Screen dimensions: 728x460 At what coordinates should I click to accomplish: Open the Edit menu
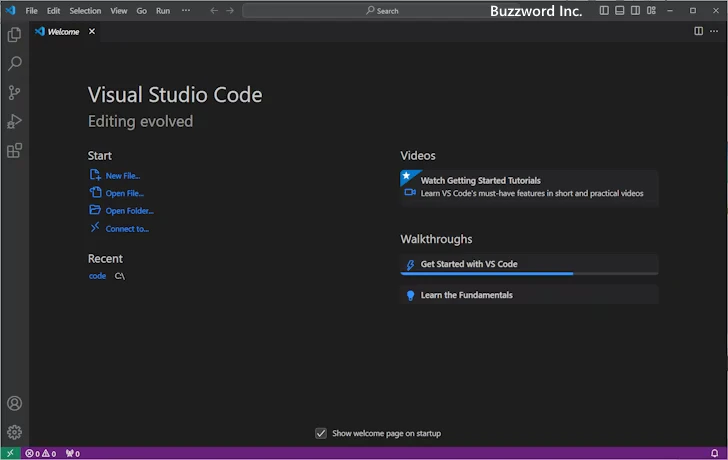[53, 11]
